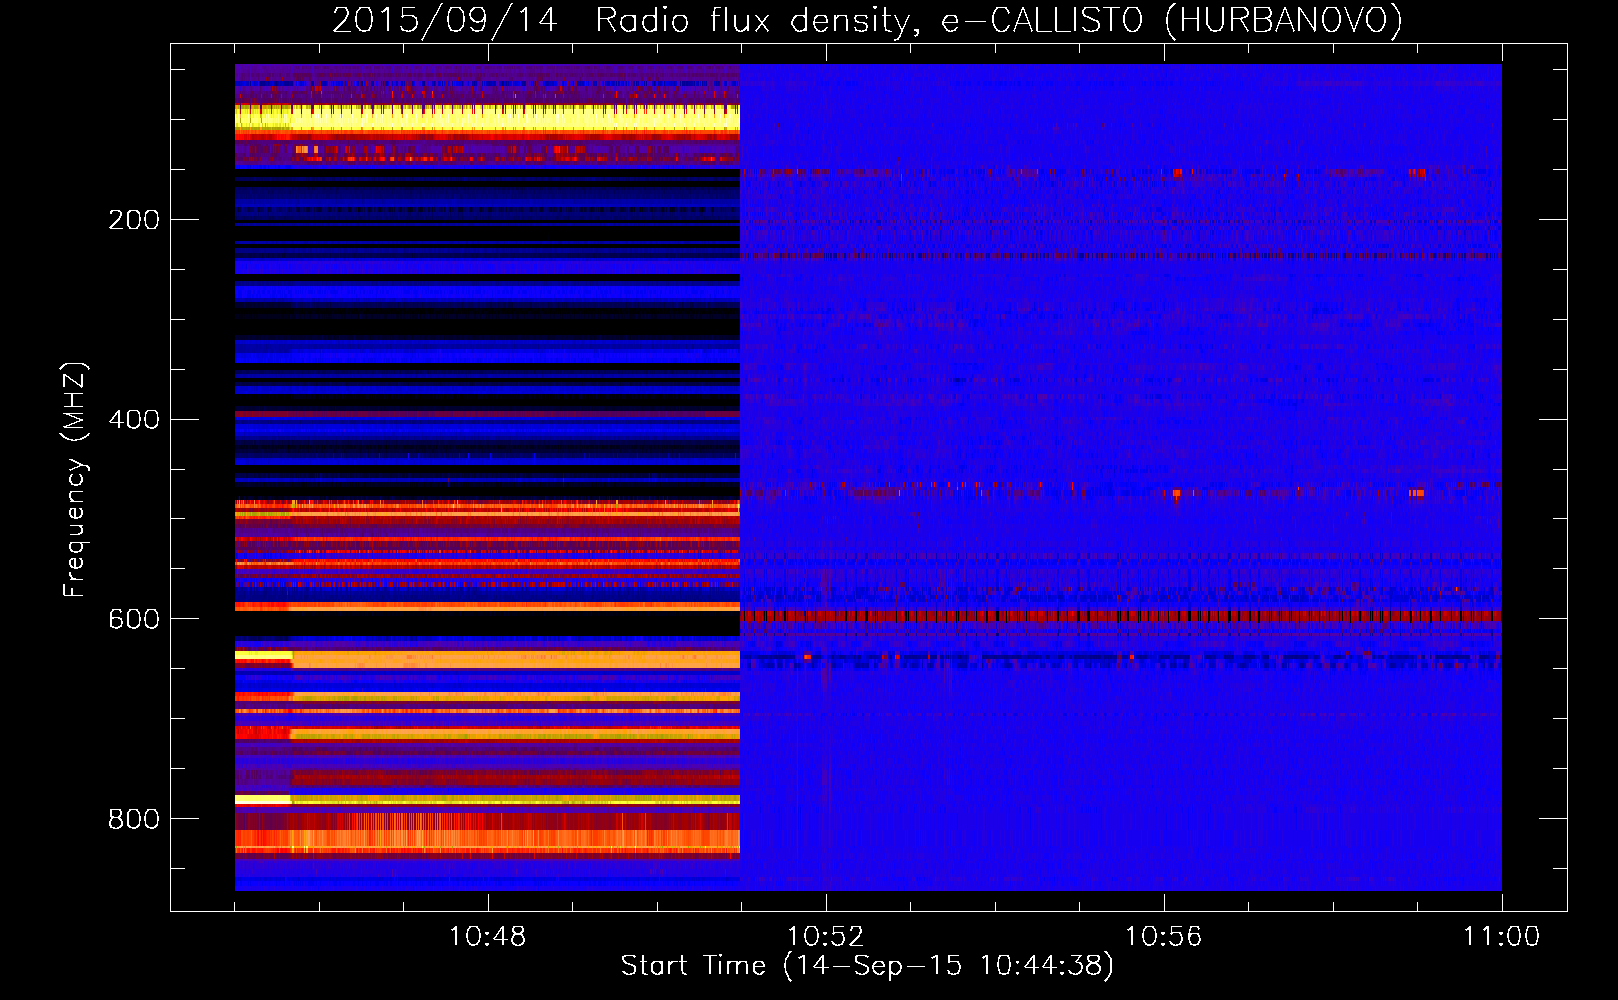Click the 10:52 time tick label
Image resolution: width=1618 pixels, height=1000 pixels.
point(825,937)
